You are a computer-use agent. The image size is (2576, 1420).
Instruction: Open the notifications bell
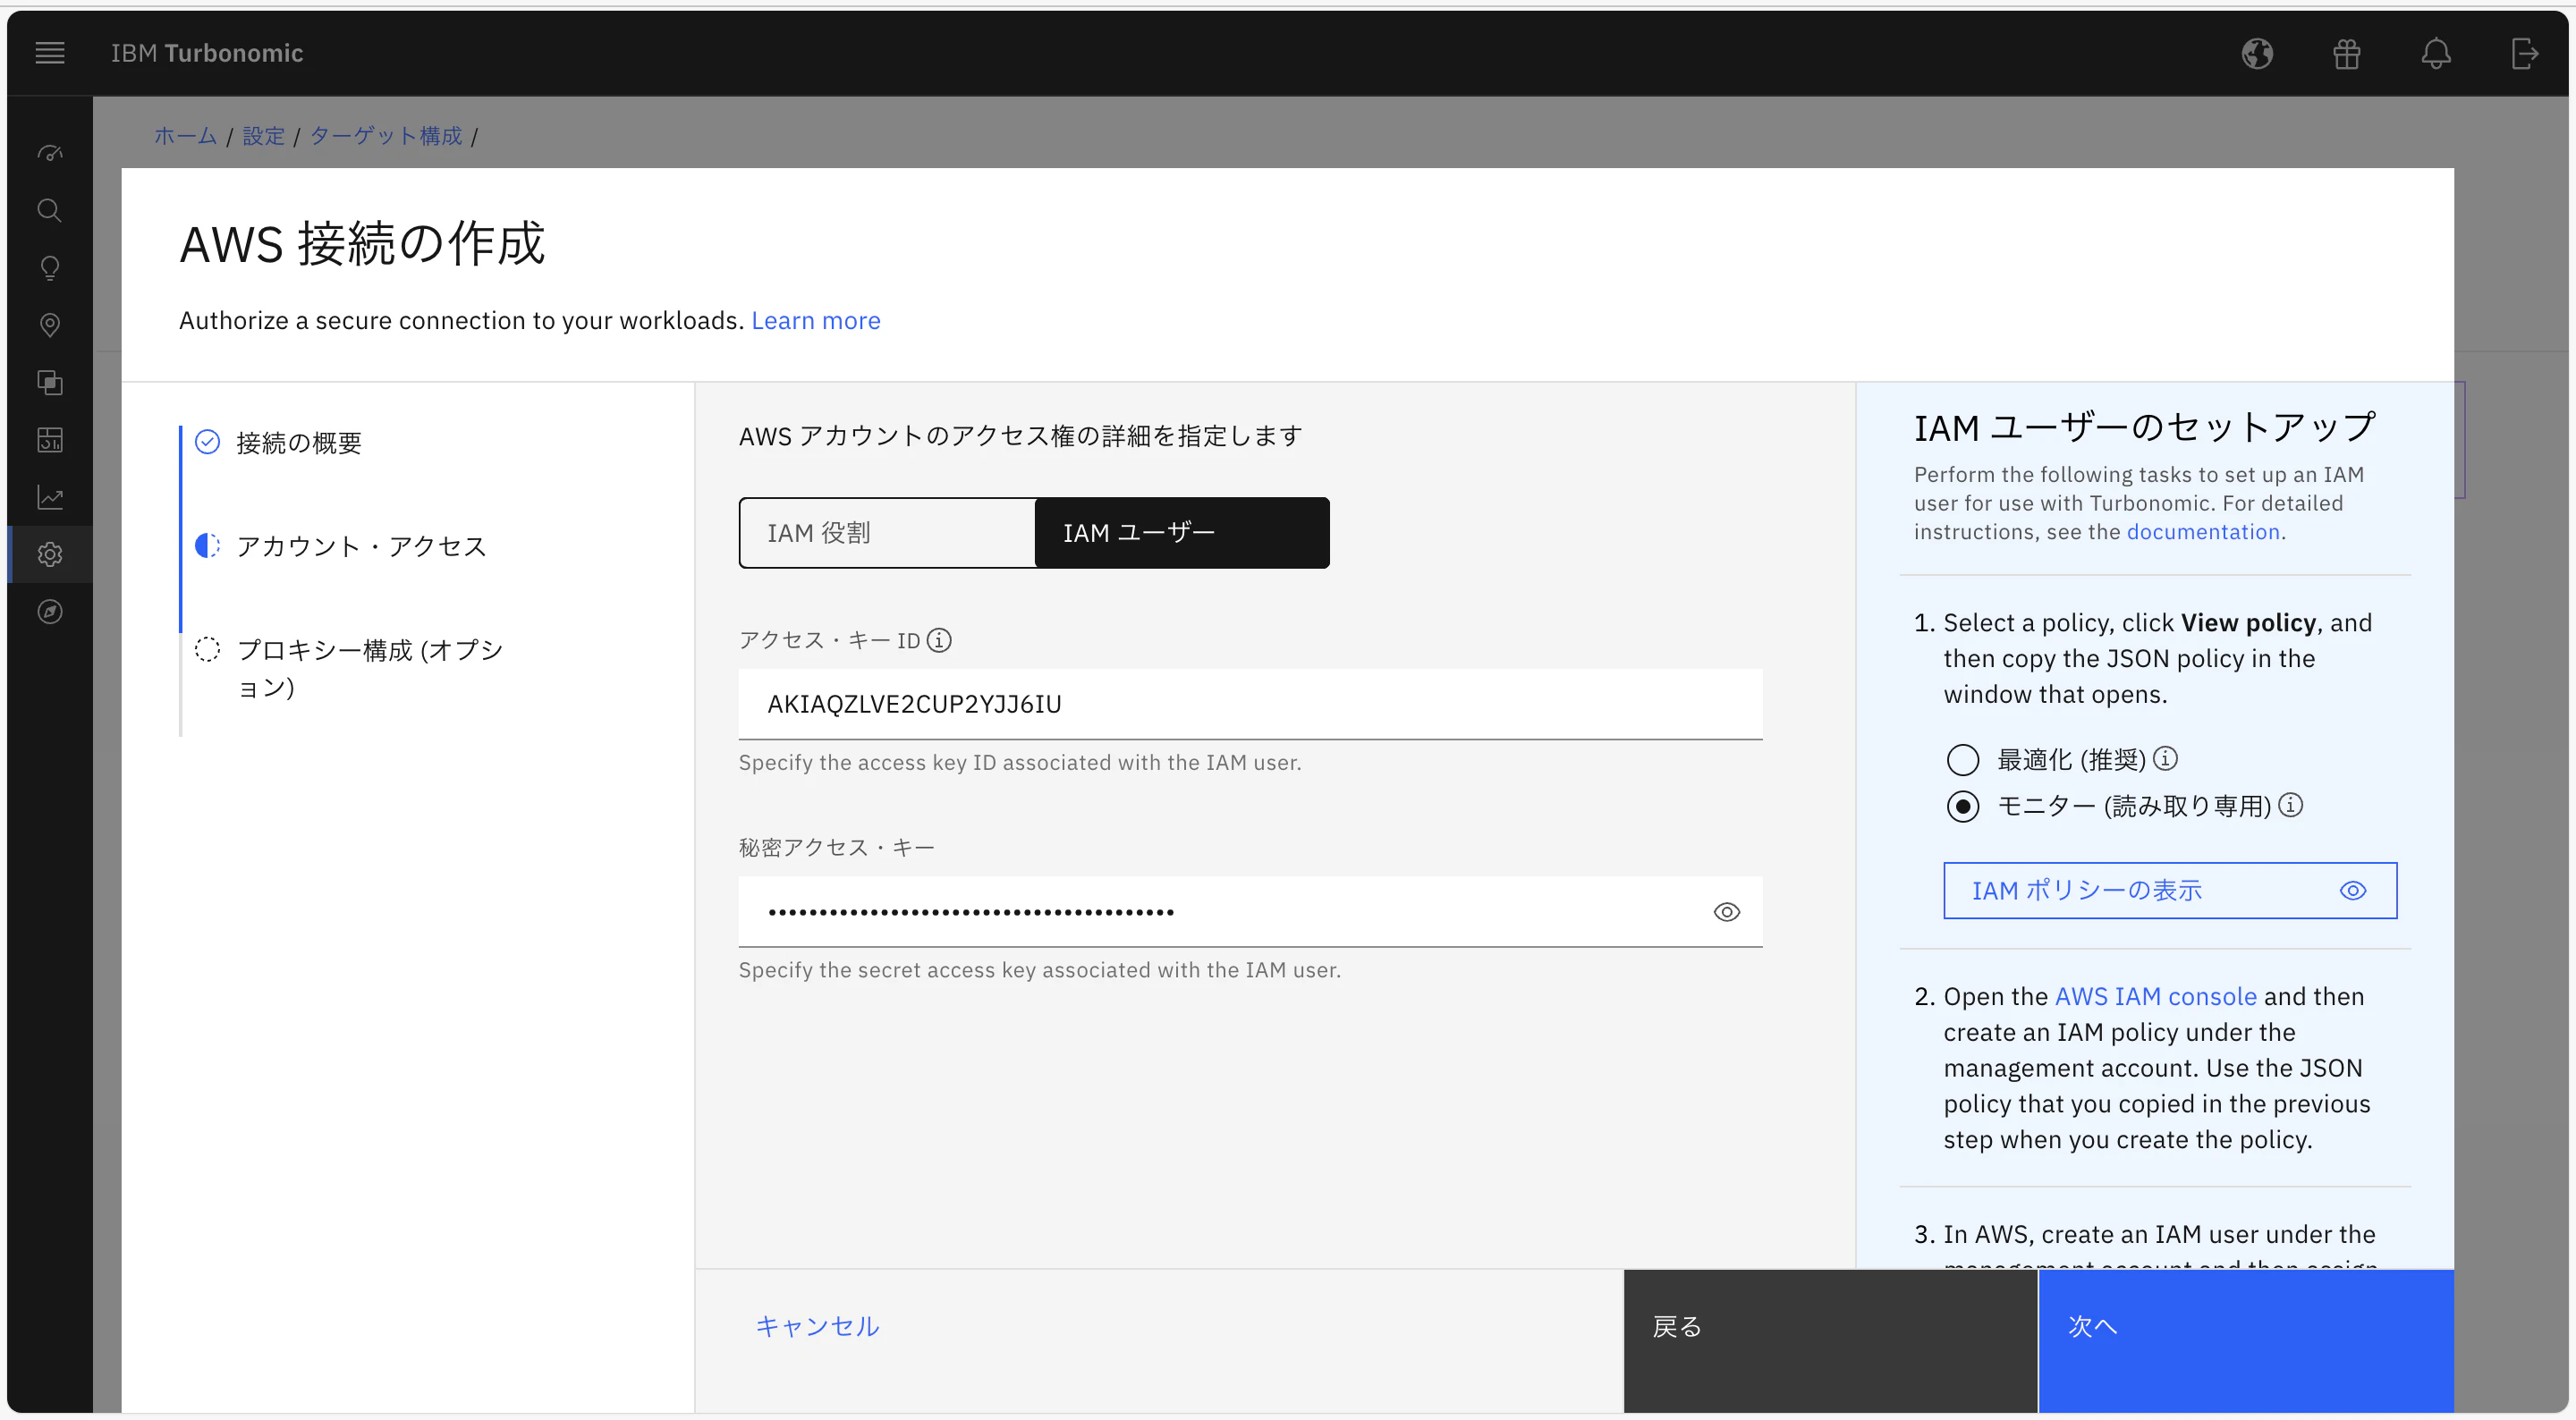click(2436, 53)
